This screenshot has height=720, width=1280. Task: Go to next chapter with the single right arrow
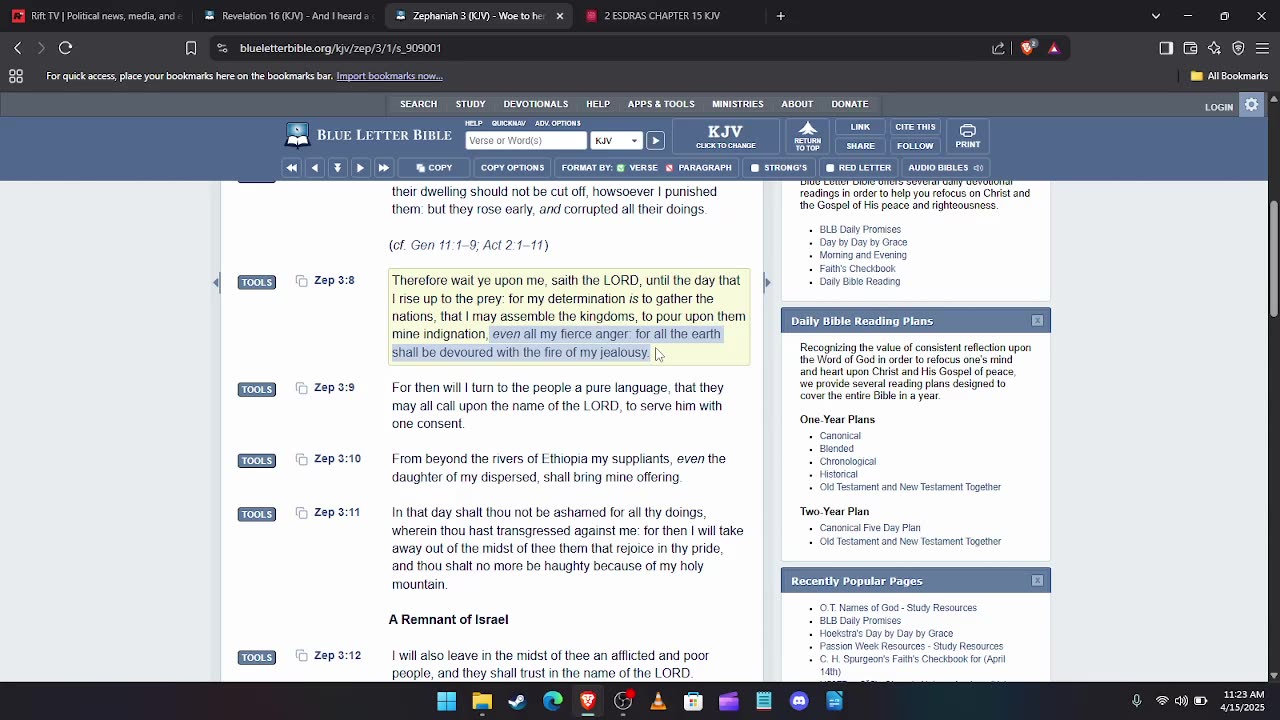tap(360, 168)
